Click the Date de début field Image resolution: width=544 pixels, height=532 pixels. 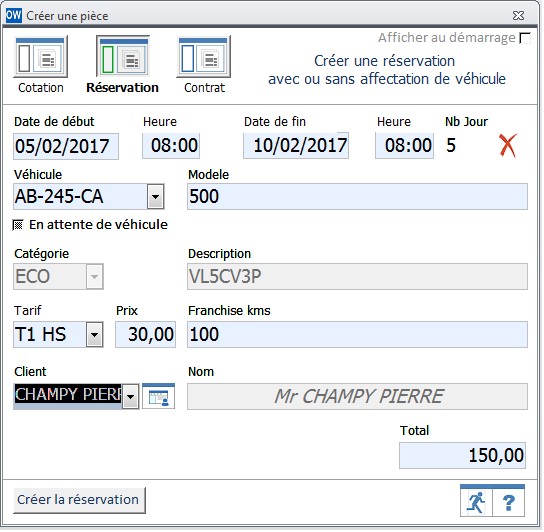66,146
